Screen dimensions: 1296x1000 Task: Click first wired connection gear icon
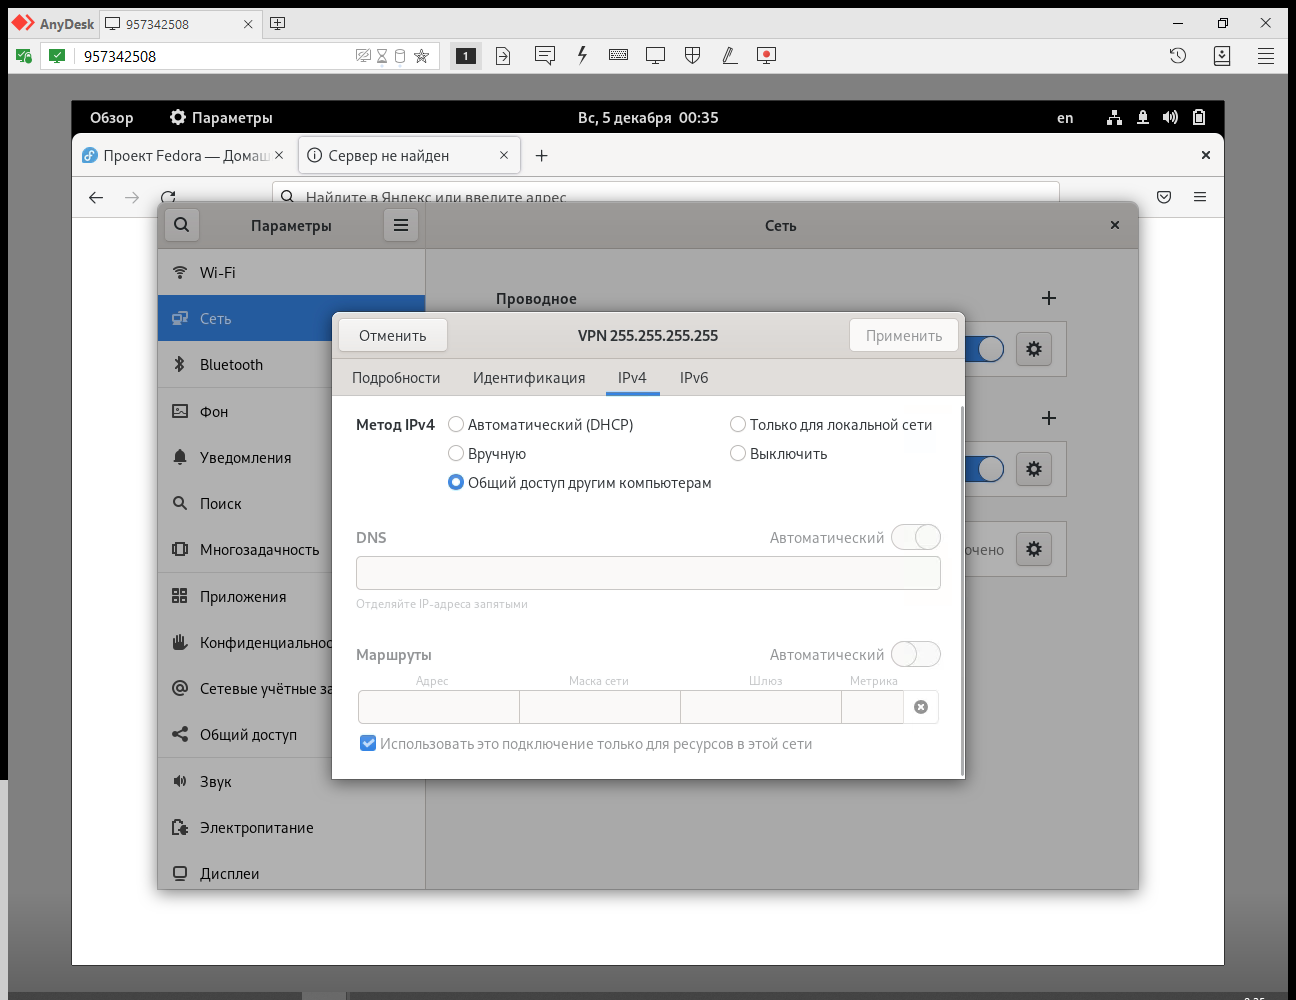[x=1034, y=349]
